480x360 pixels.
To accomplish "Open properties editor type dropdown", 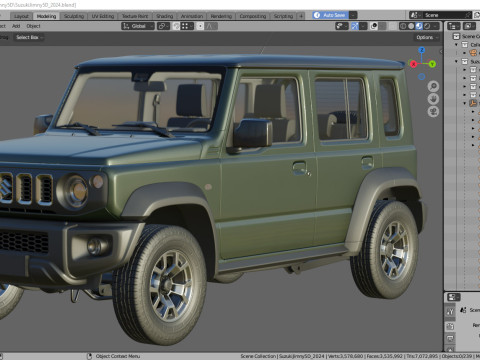I will pos(453,297).
